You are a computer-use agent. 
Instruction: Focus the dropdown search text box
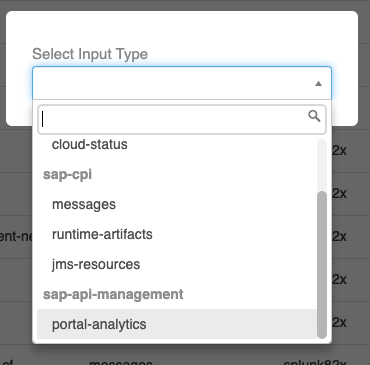tap(182, 119)
